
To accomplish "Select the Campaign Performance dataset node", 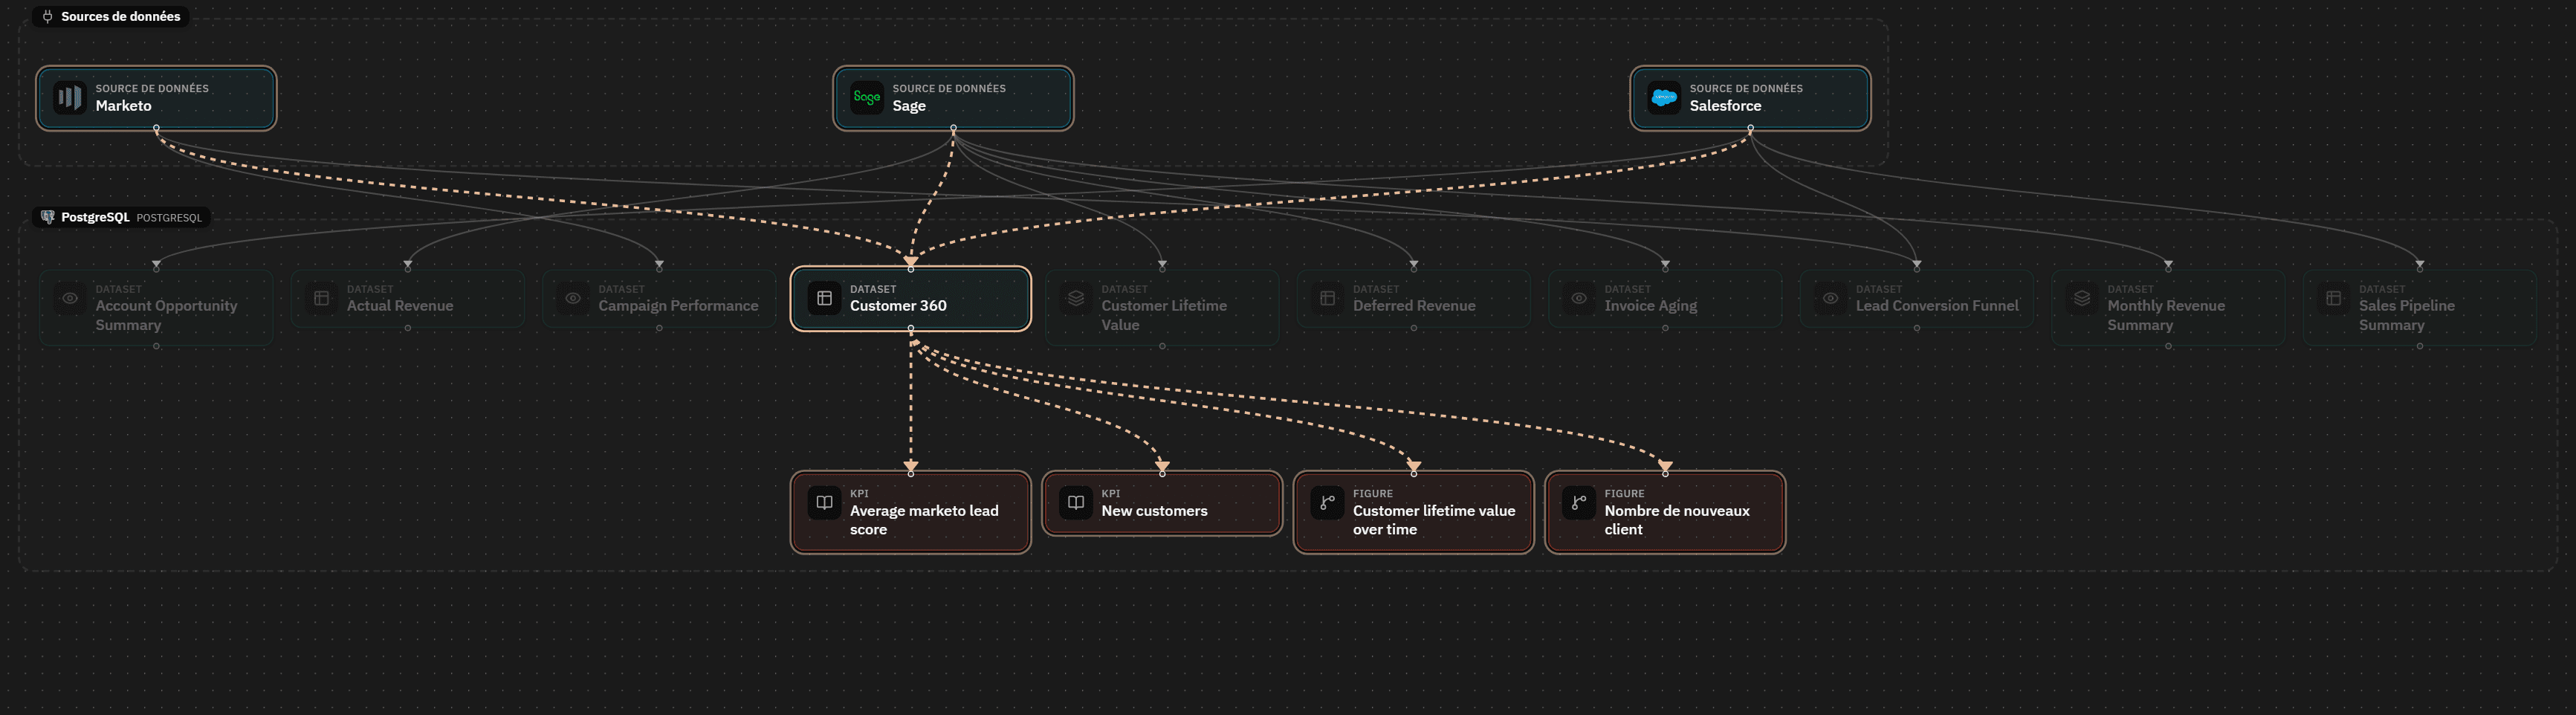I will point(659,298).
